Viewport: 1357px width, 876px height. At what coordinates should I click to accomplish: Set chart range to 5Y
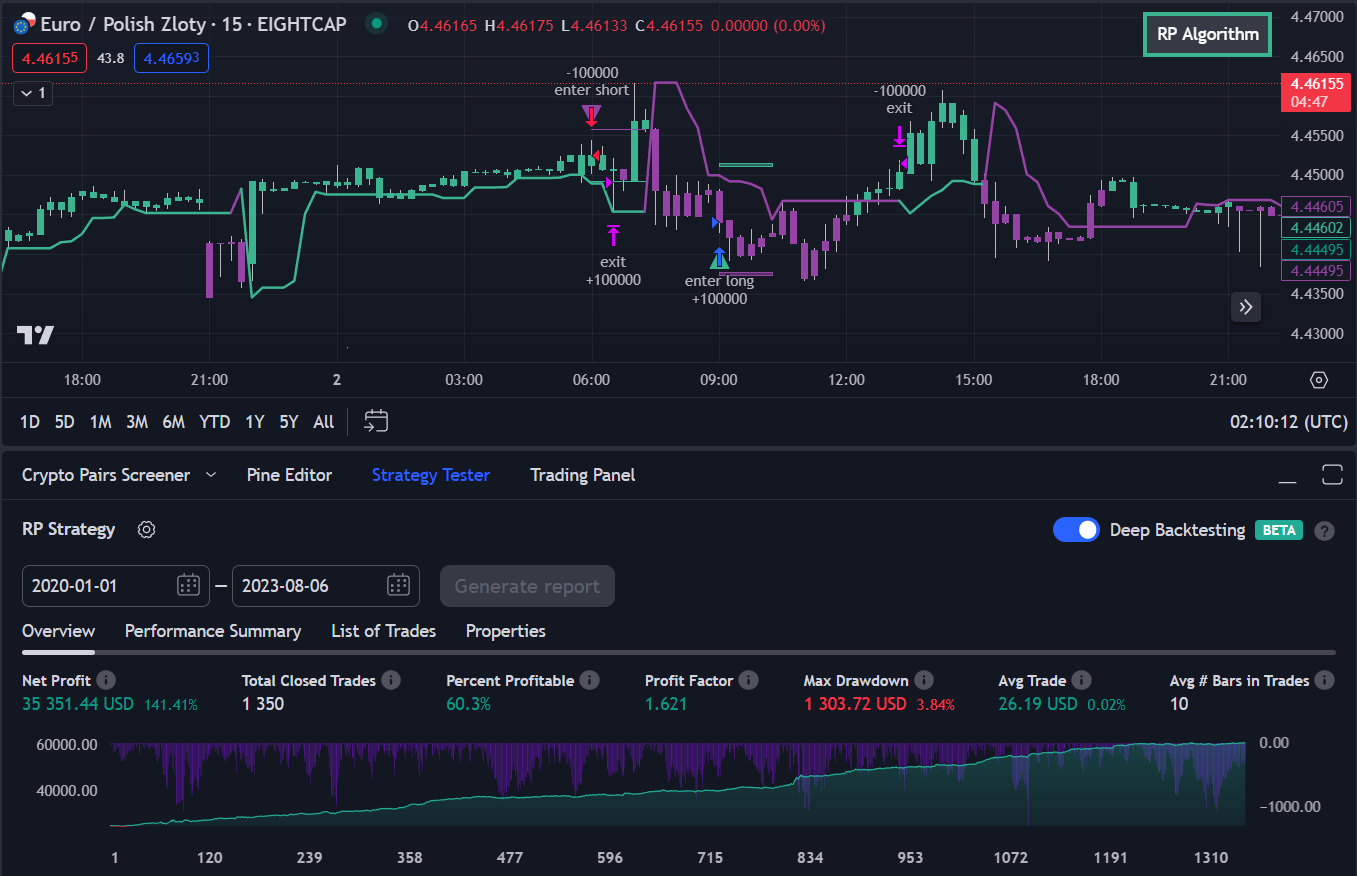click(289, 422)
